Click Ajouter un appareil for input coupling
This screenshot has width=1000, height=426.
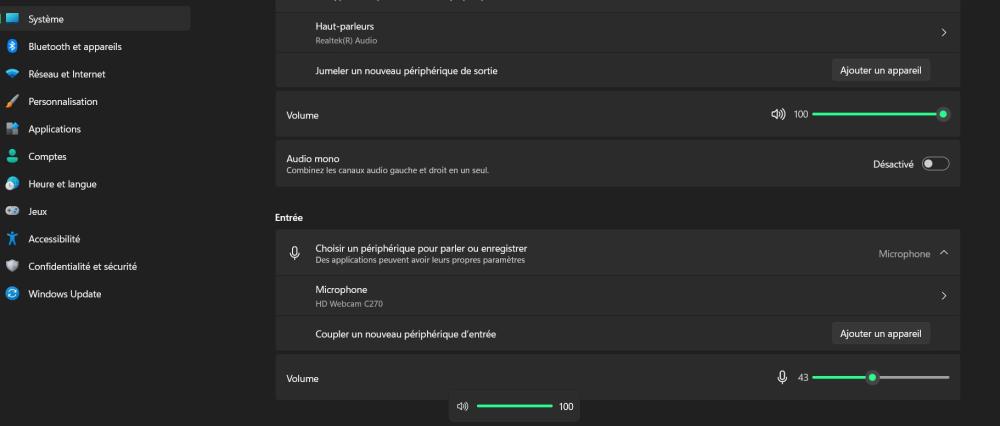coord(881,333)
